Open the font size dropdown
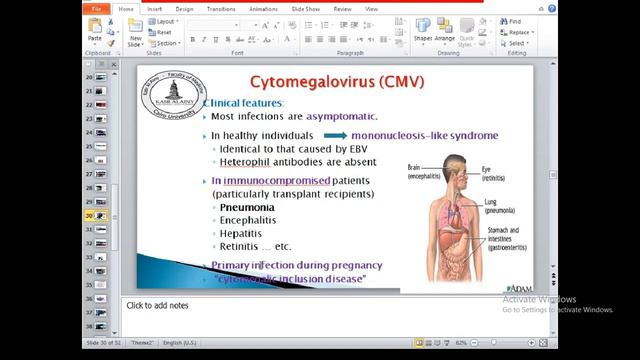The width and height of the screenshot is (640, 360). click(256, 26)
